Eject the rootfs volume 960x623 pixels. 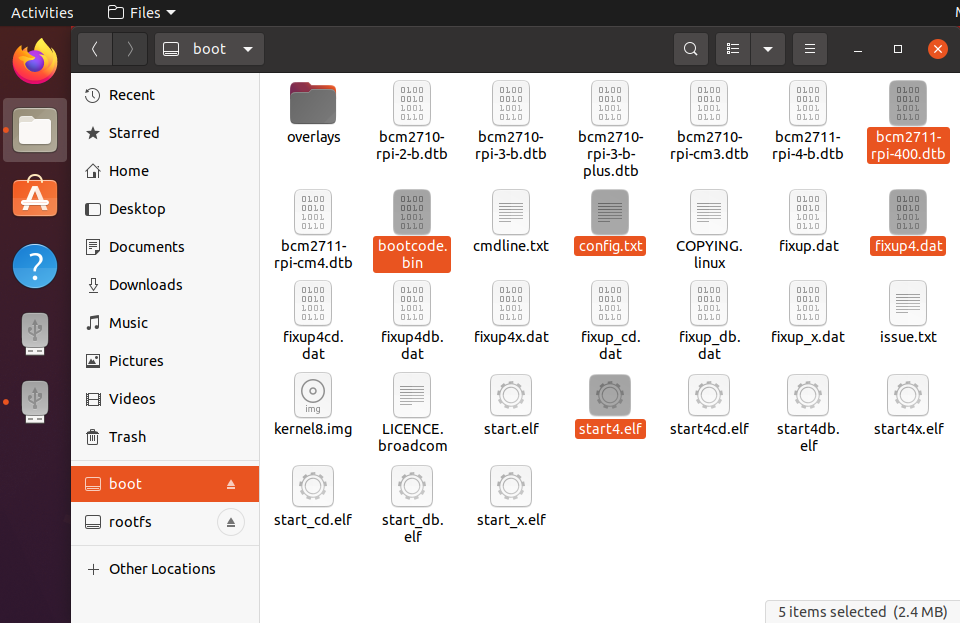pos(231,522)
